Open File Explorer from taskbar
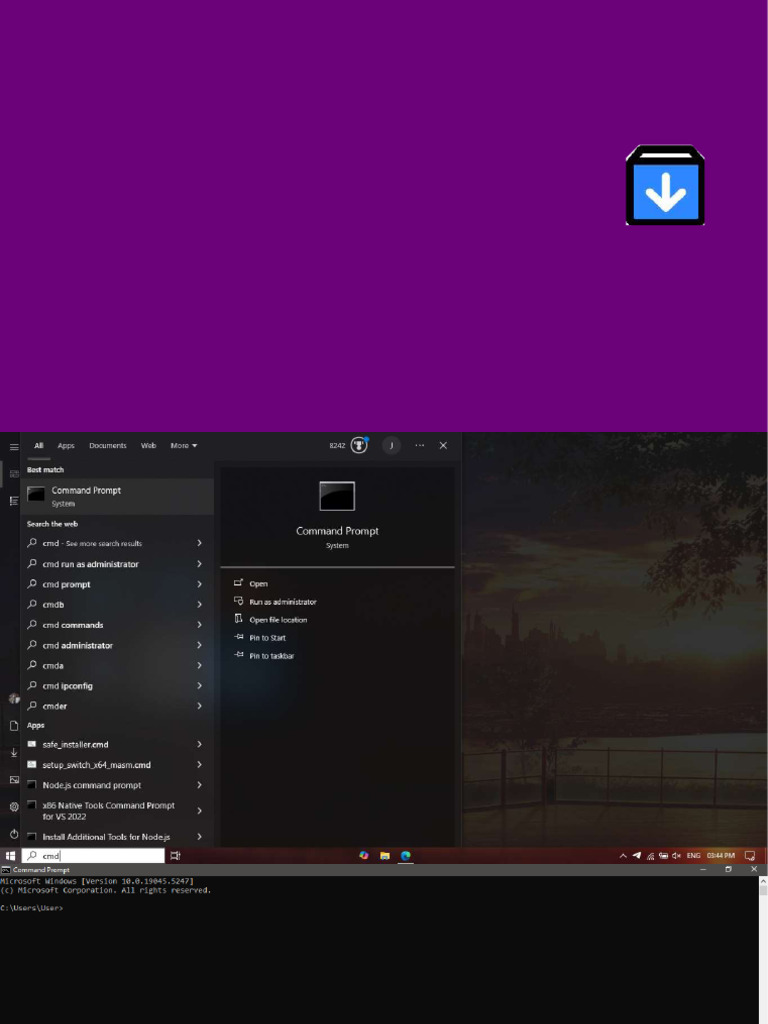The height and width of the screenshot is (1024, 768). pos(385,856)
